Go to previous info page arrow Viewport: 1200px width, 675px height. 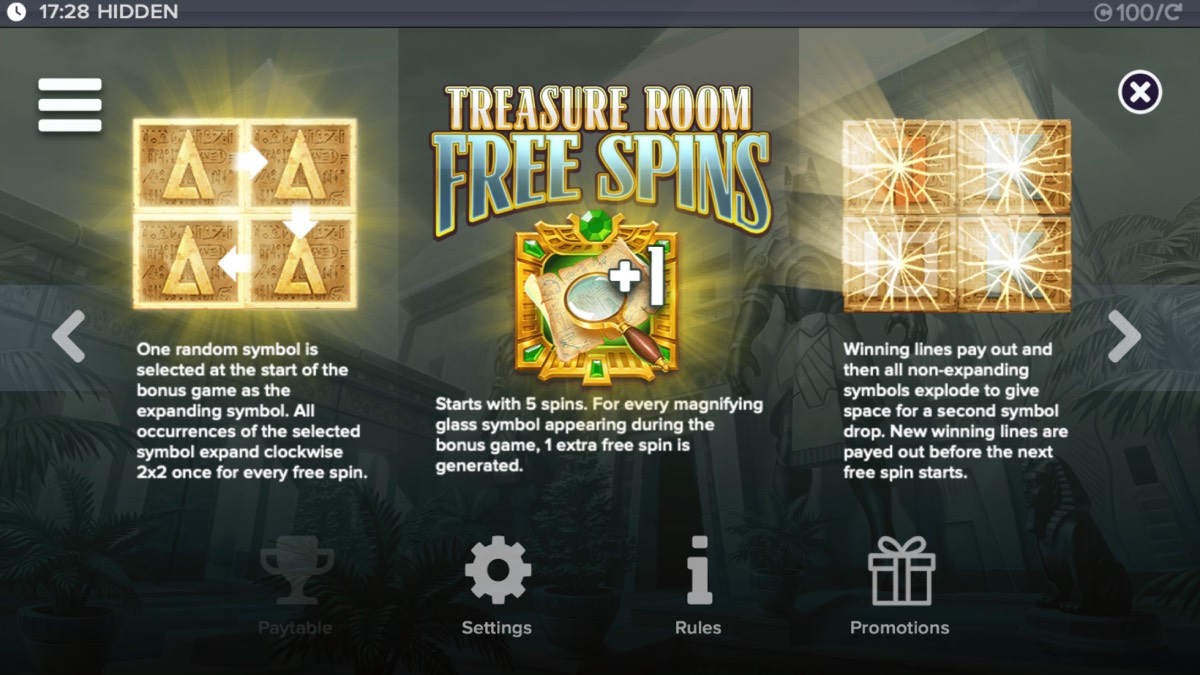tap(69, 337)
